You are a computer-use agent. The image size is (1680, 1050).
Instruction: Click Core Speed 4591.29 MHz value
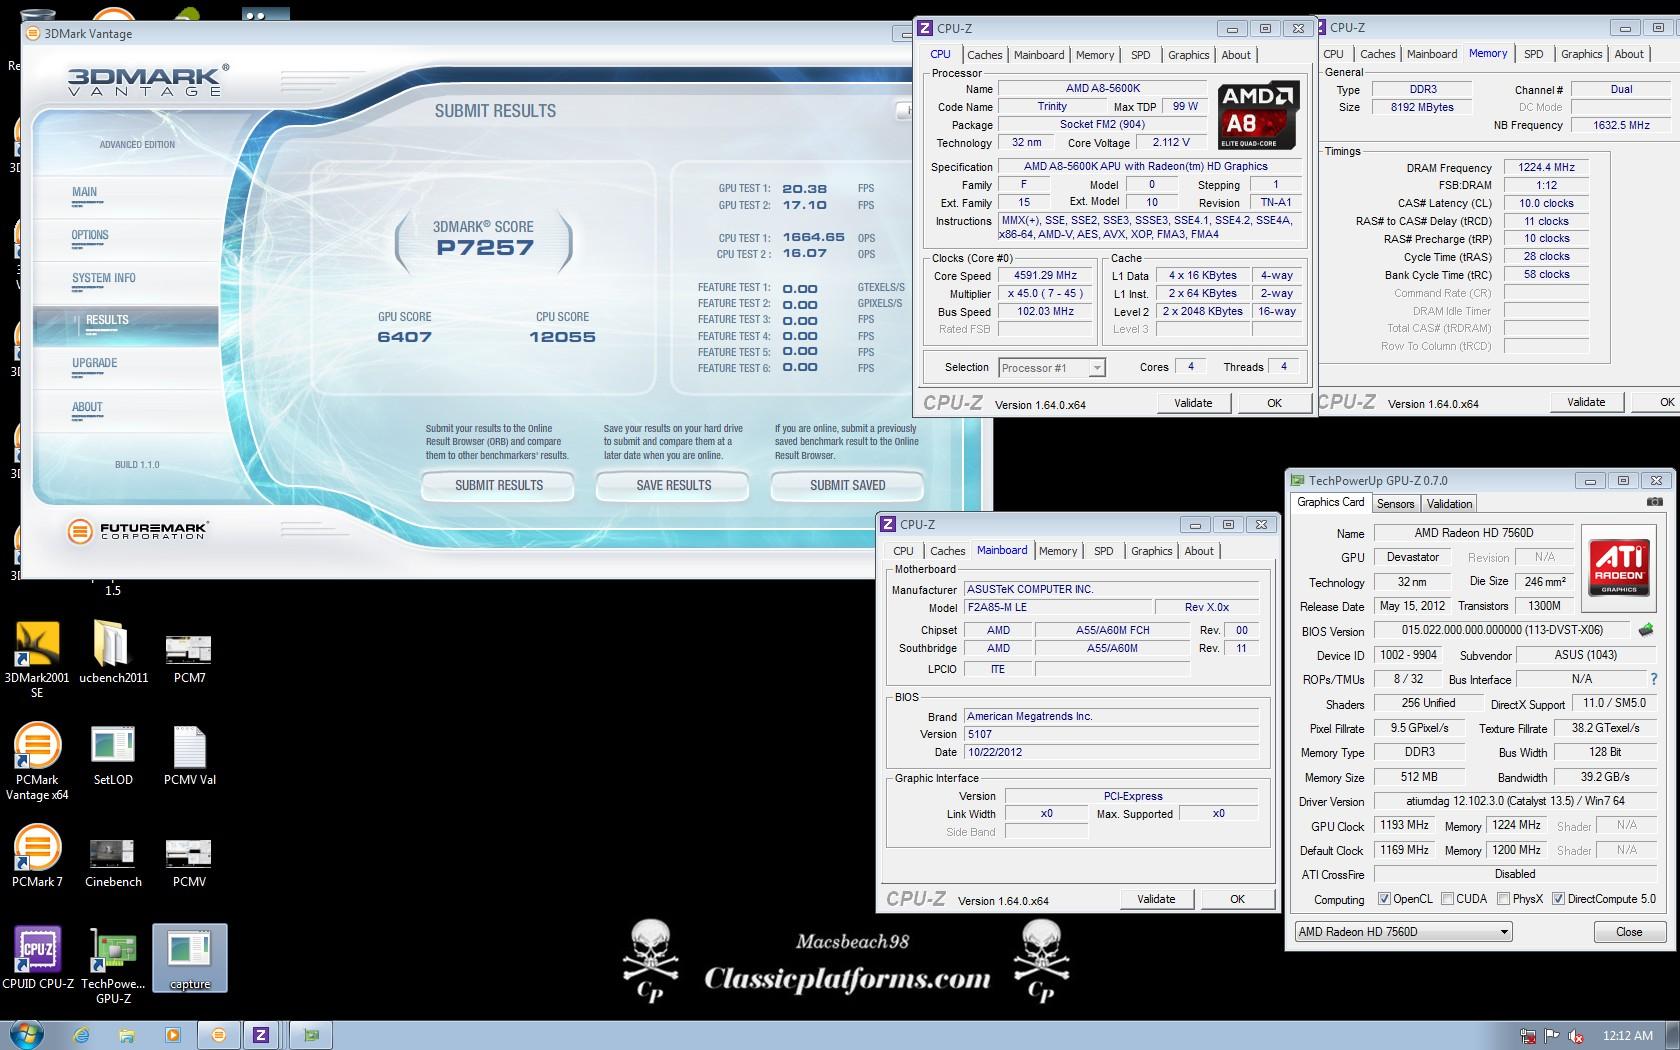[x=1046, y=276]
